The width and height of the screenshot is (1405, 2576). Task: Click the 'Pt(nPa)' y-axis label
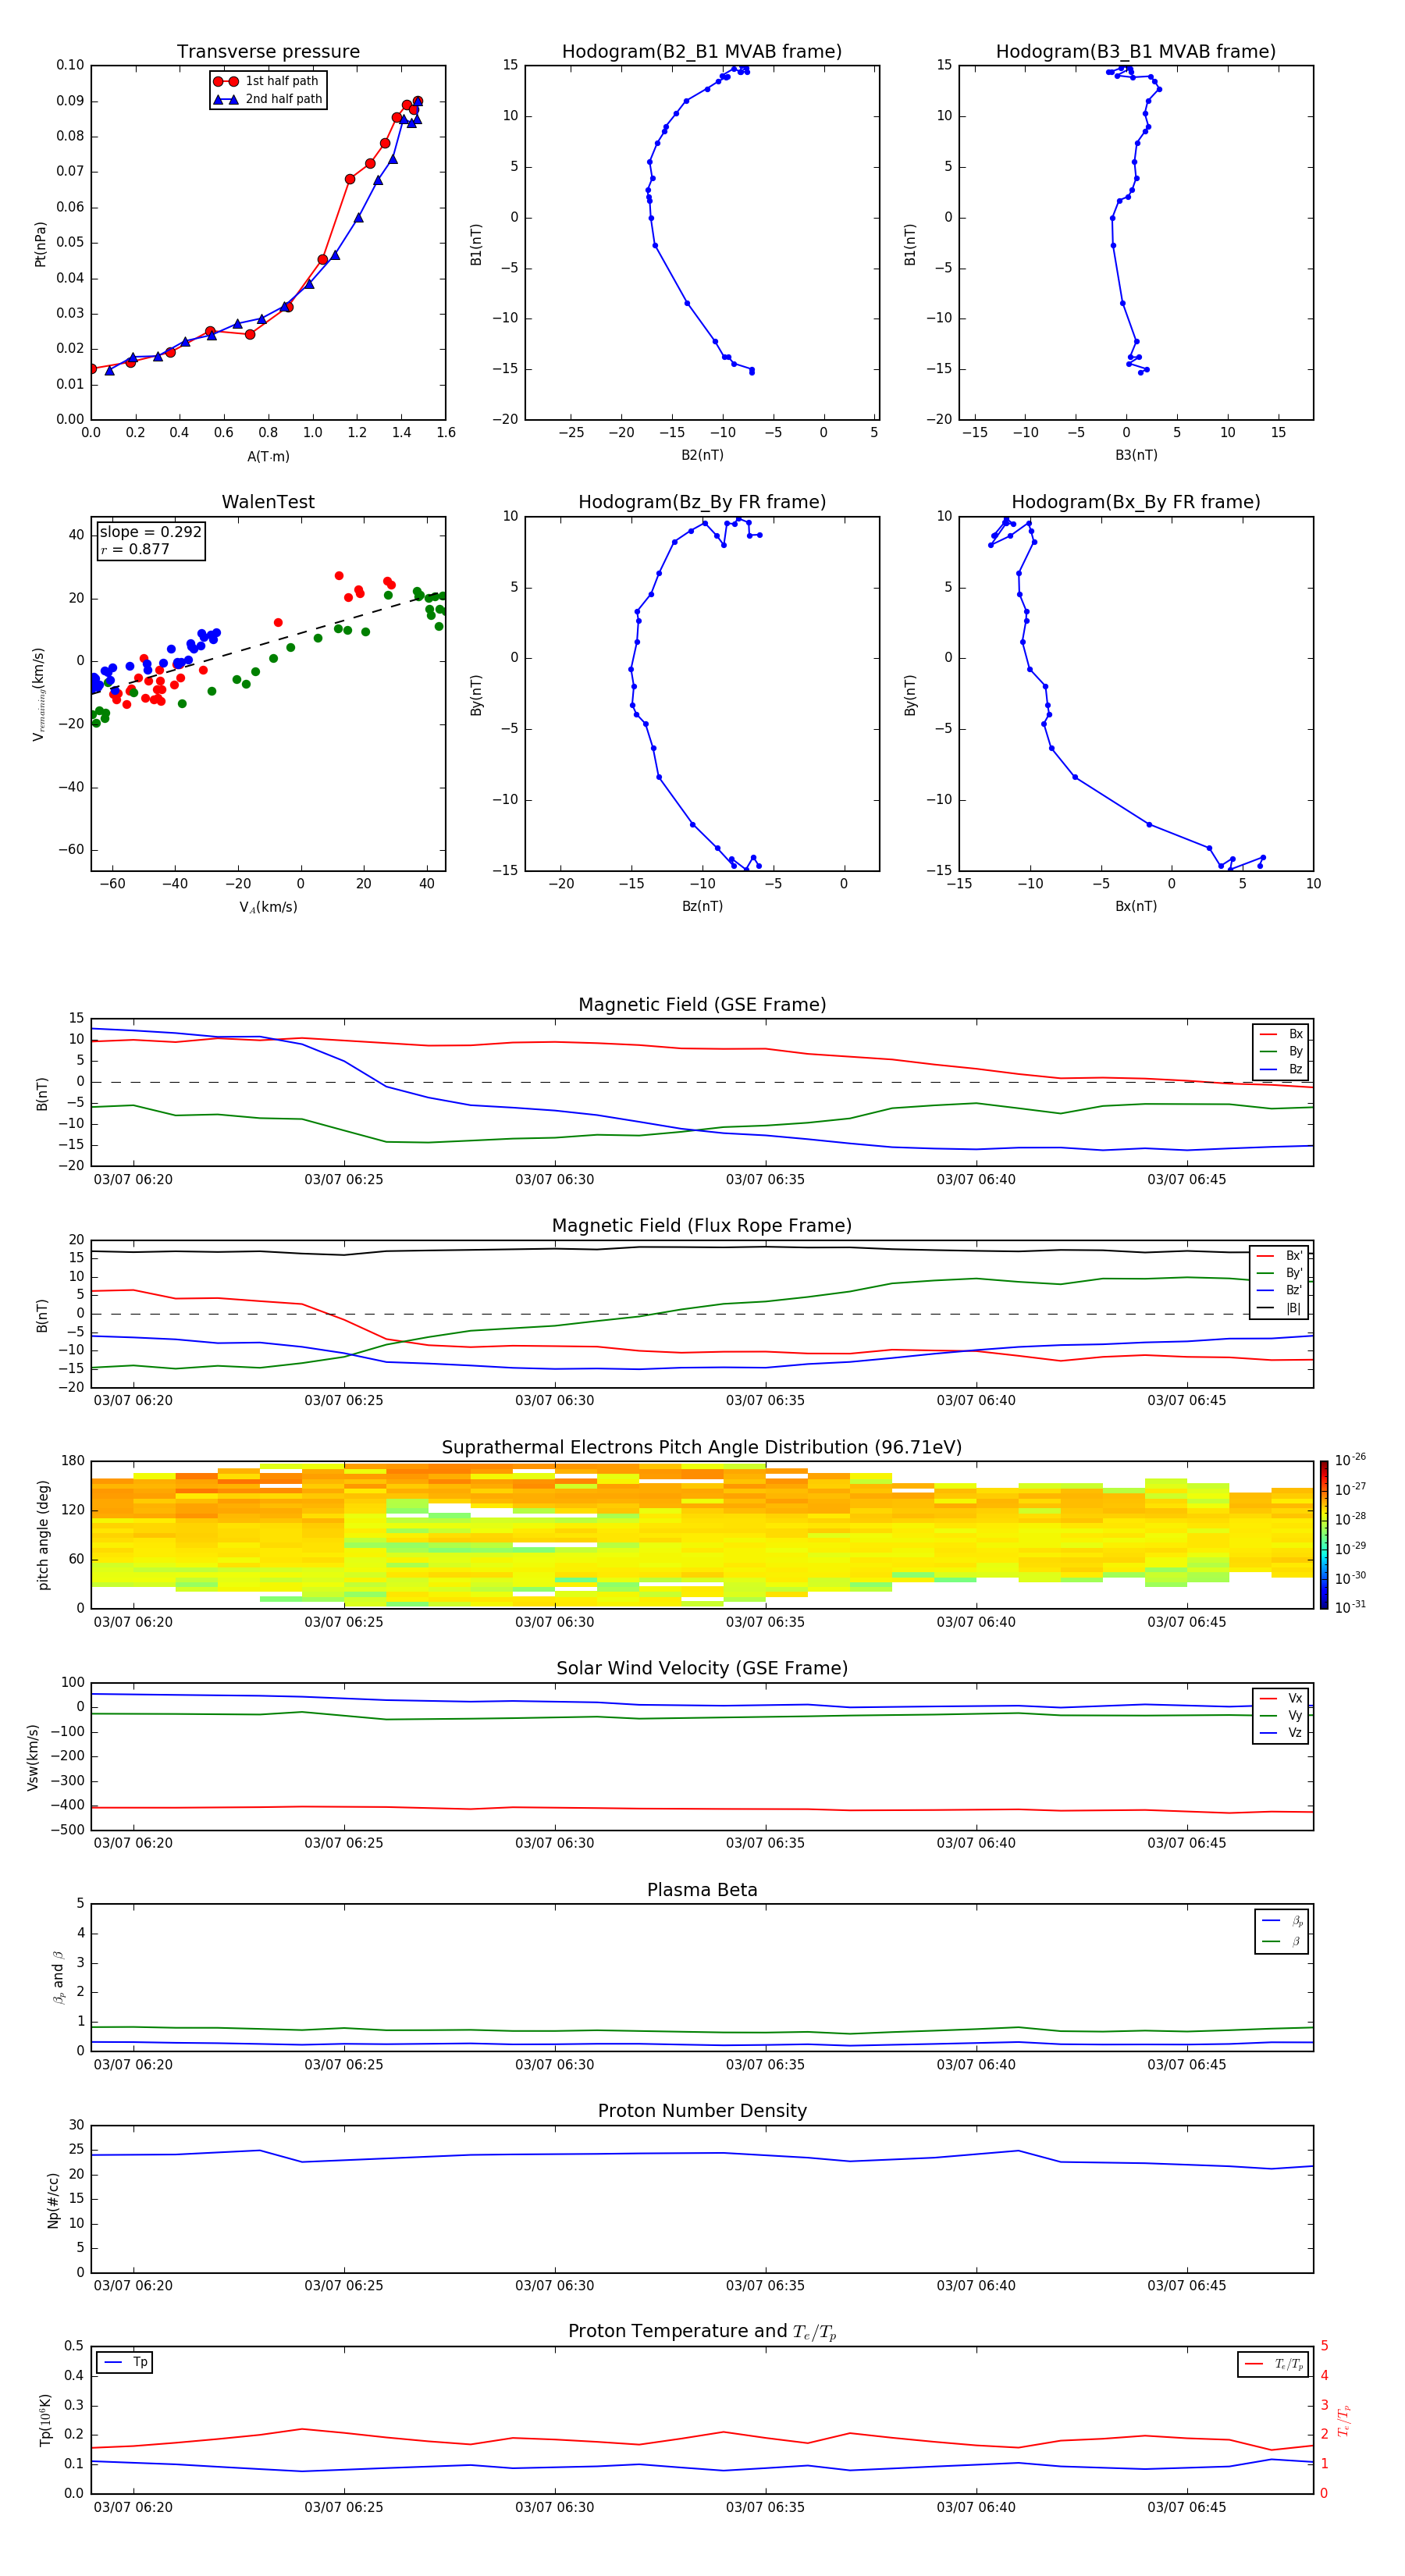point(40,244)
